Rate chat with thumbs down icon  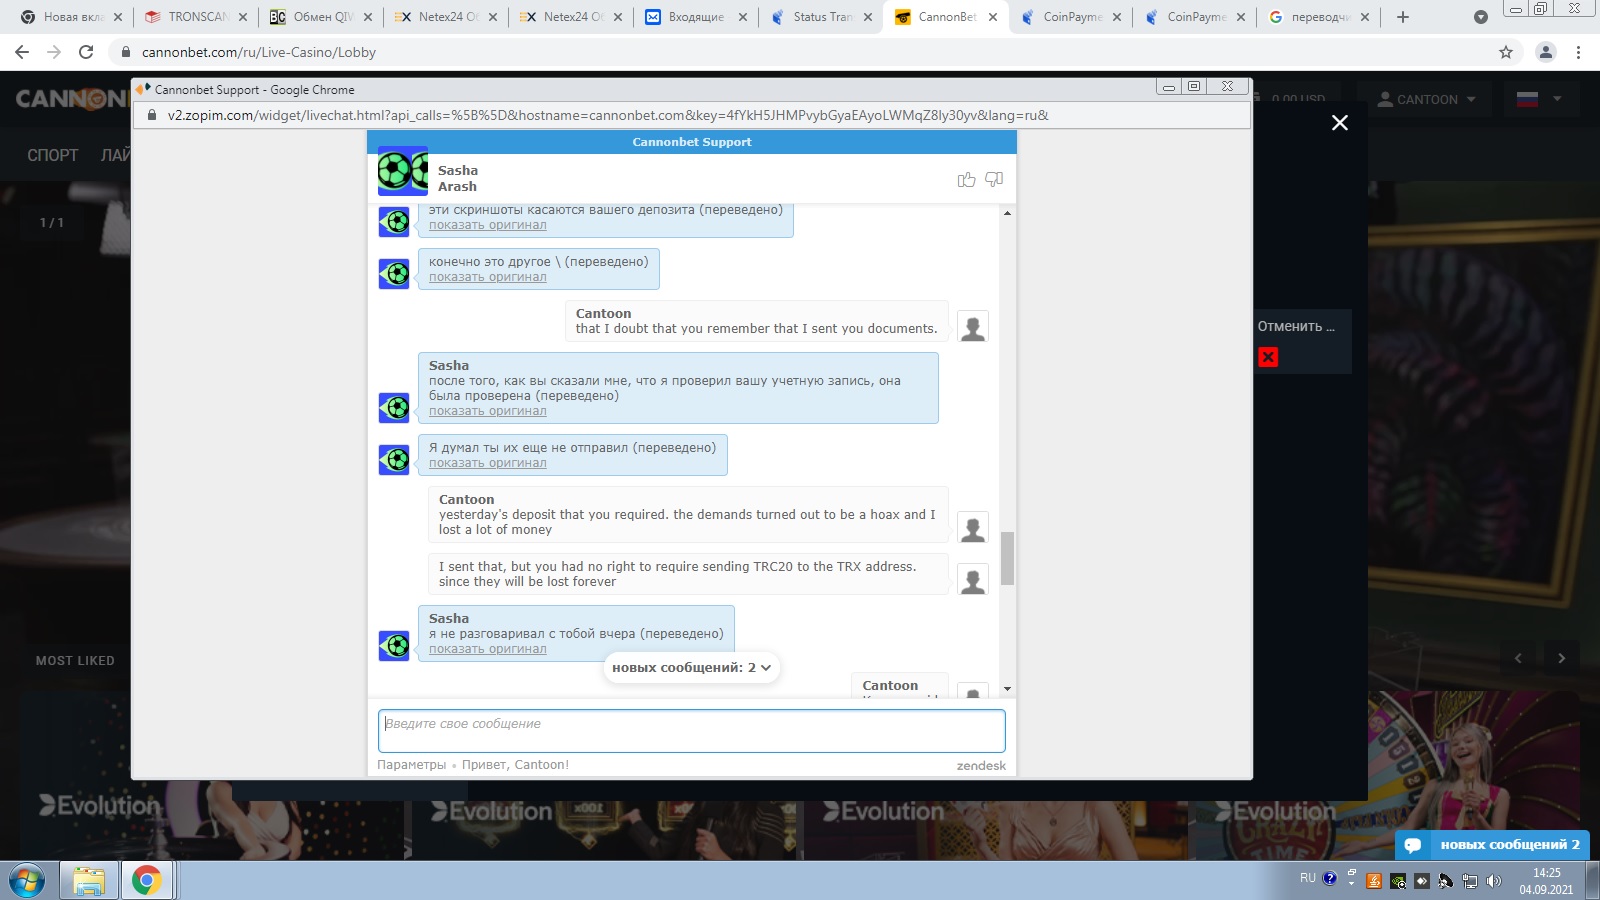point(994,179)
